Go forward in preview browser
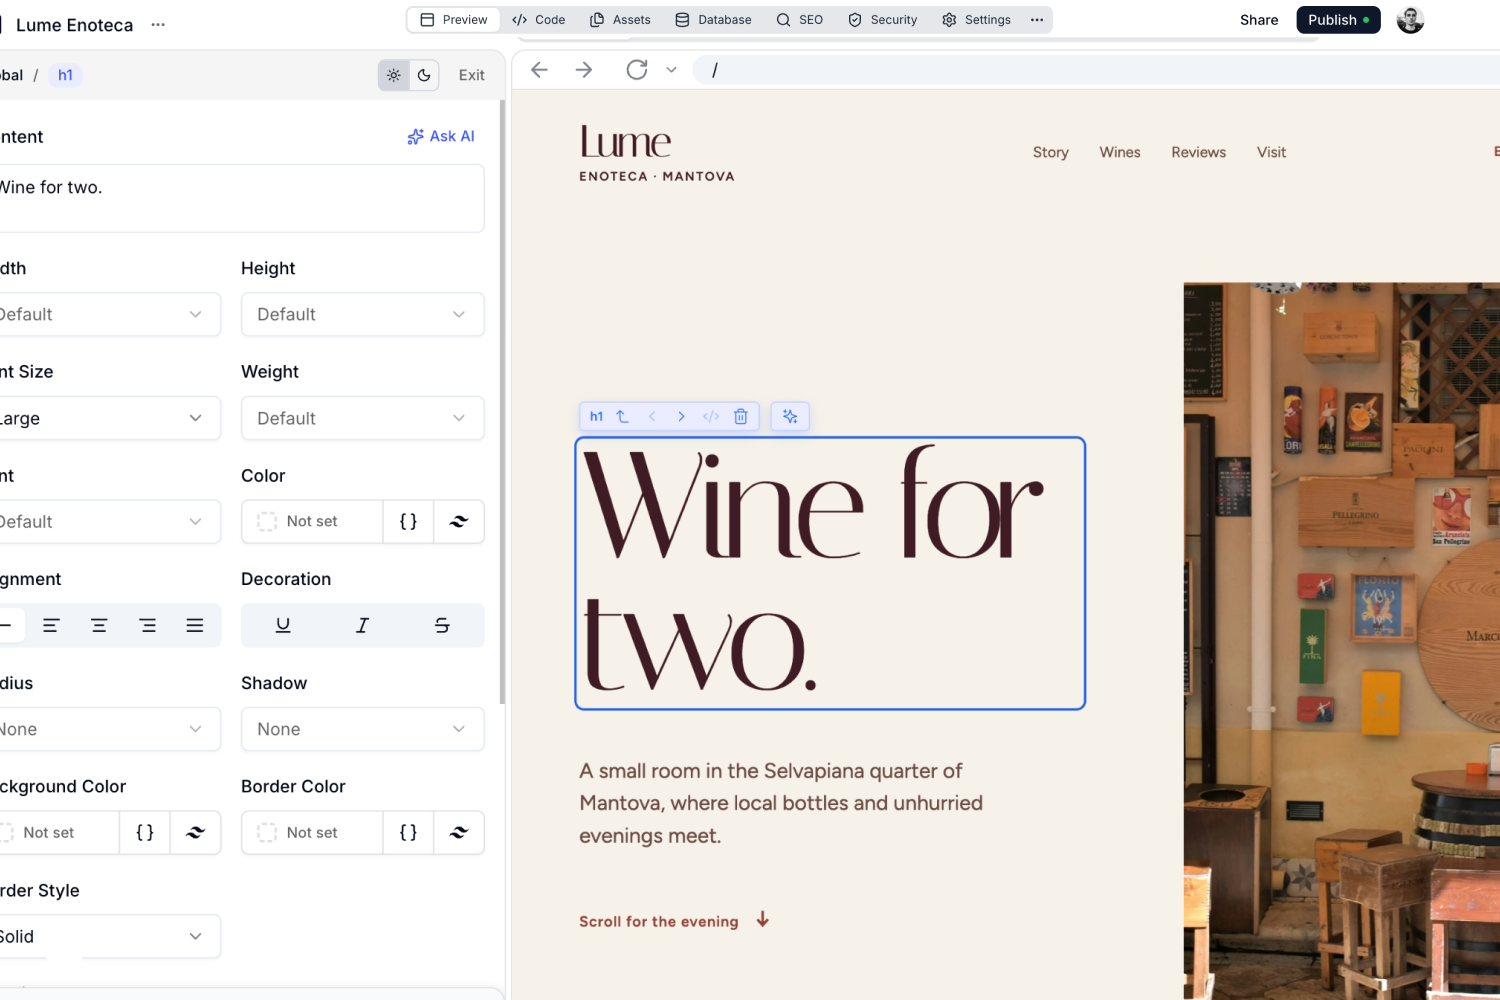This screenshot has height=1000, width=1500. pos(584,70)
